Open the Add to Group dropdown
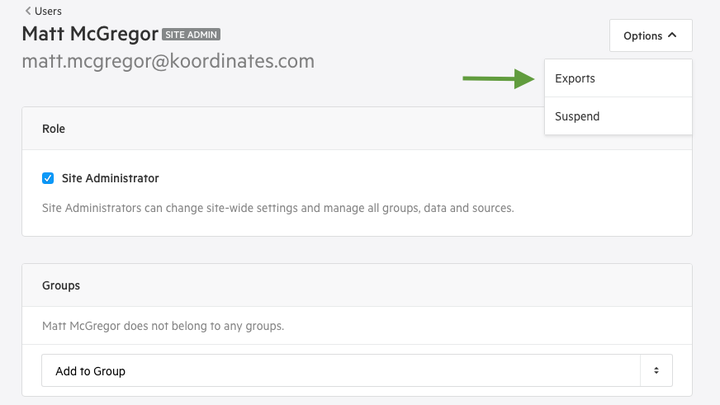The width and height of the screenshot is (720, 405). (x=357, y=370)
